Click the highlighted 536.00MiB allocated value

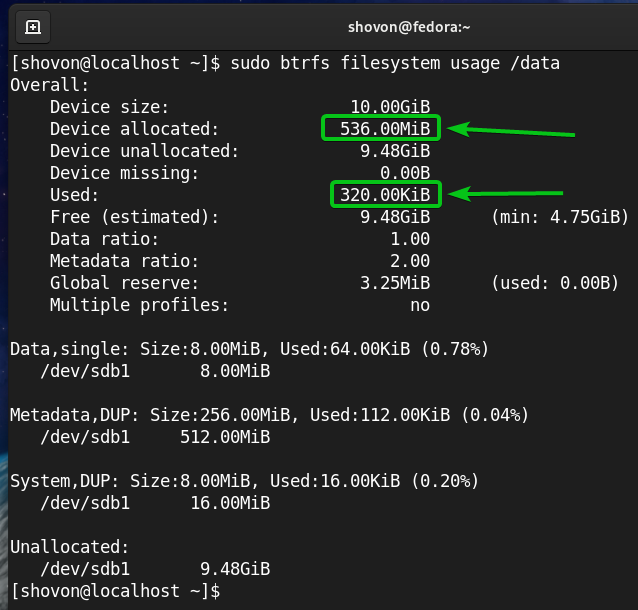pyautogui.click(x=381, y=129)
